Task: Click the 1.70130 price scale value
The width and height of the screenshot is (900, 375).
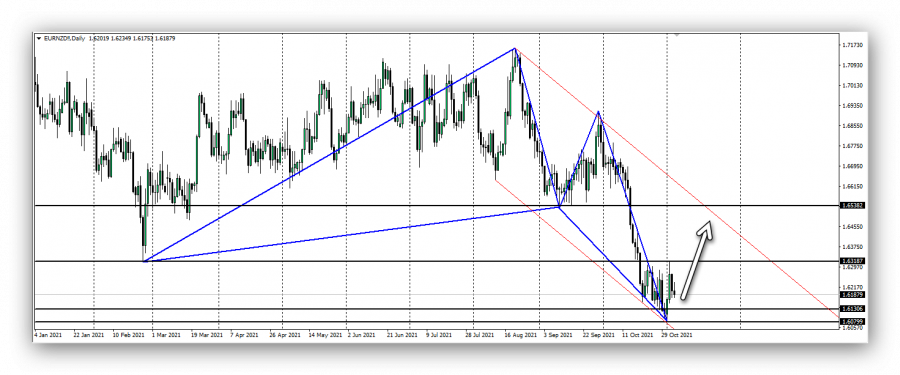Action: [853, 86]
